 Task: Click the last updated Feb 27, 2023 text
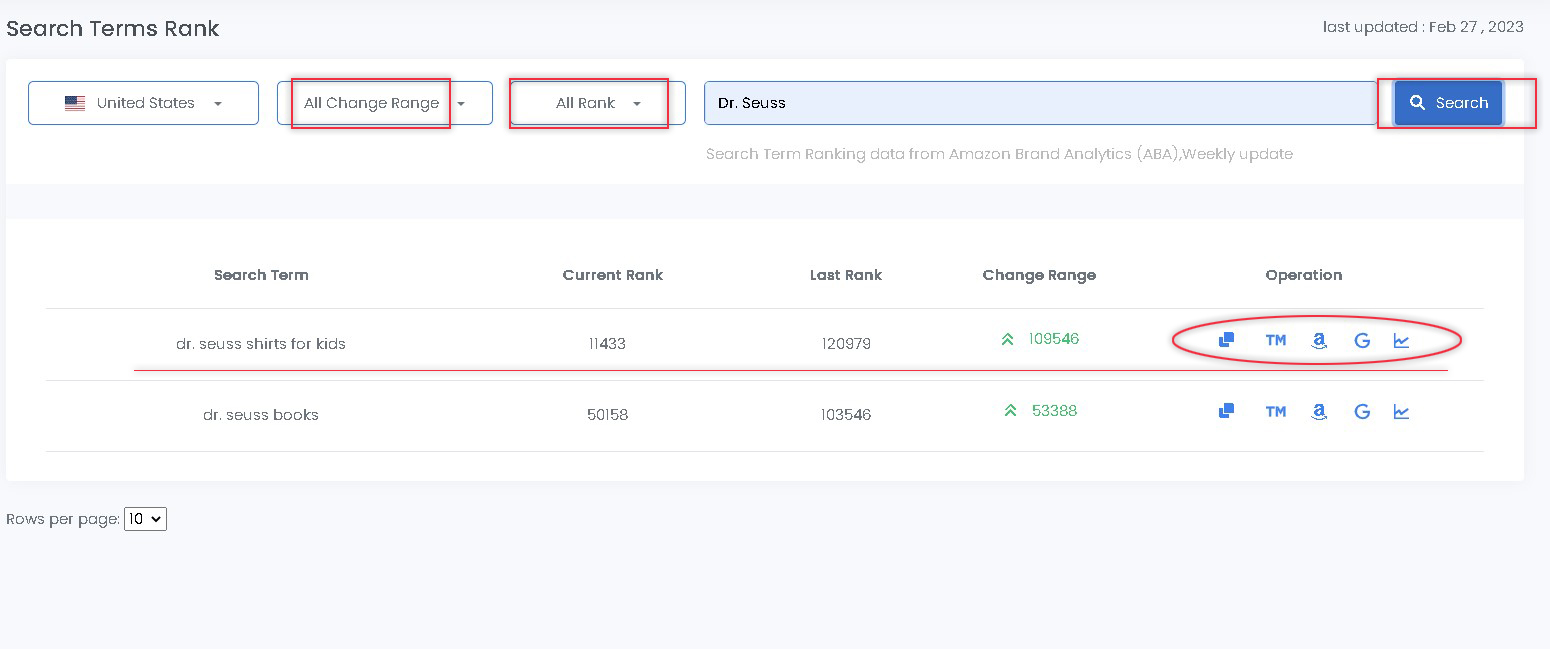pos(1423,27)
